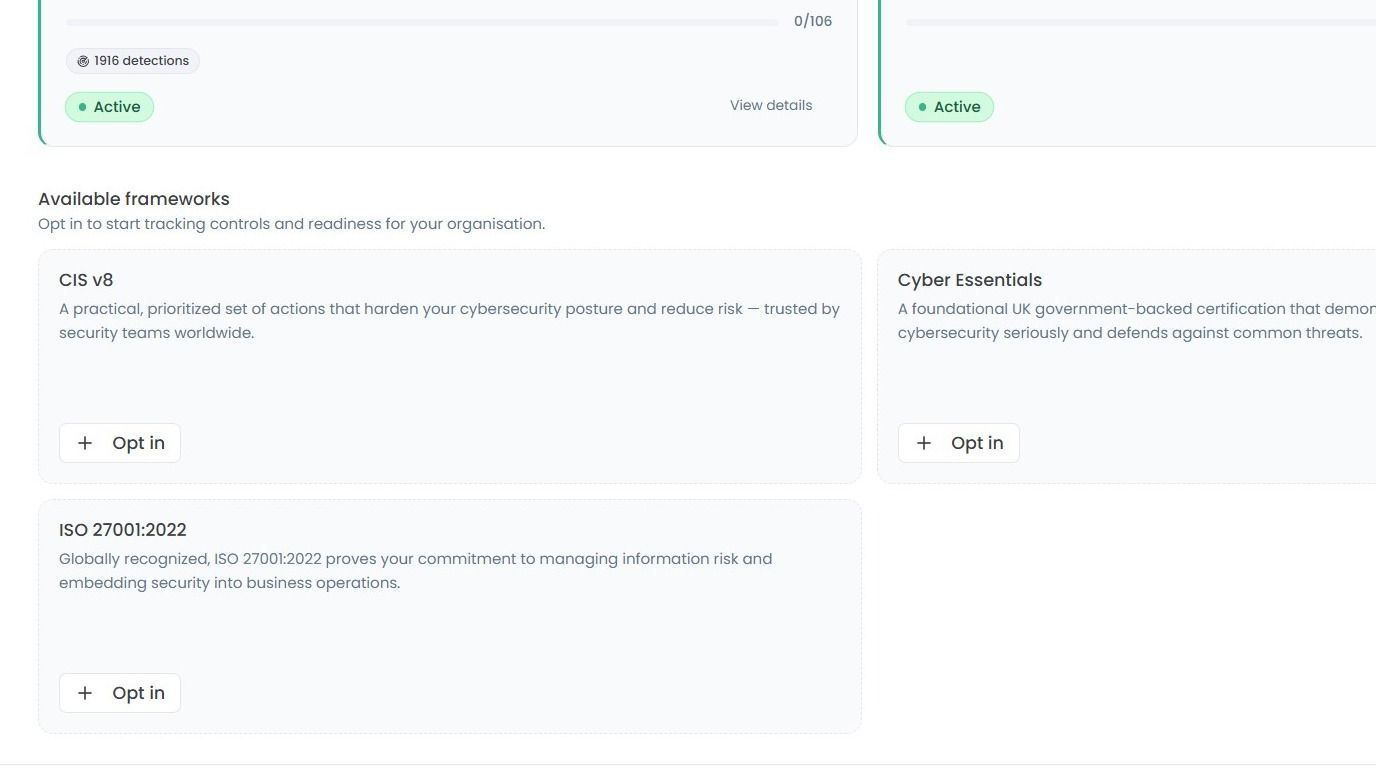The image size is (1376, 769).
Task: Click the 1916 detections fingerprint chip
Action: [x=133, y=61]
